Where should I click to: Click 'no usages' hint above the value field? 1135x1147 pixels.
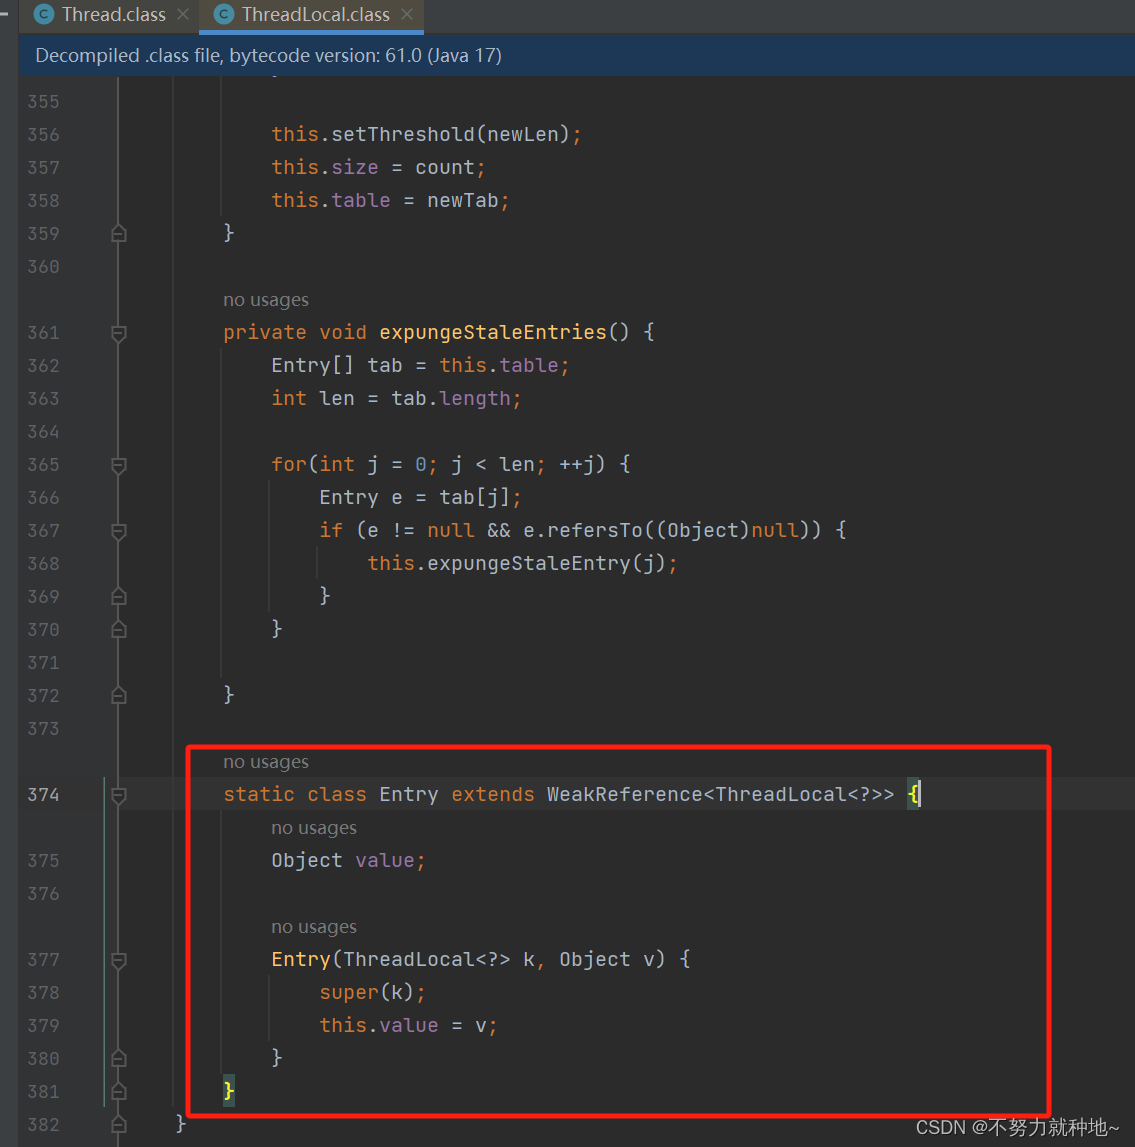point(314,827)
